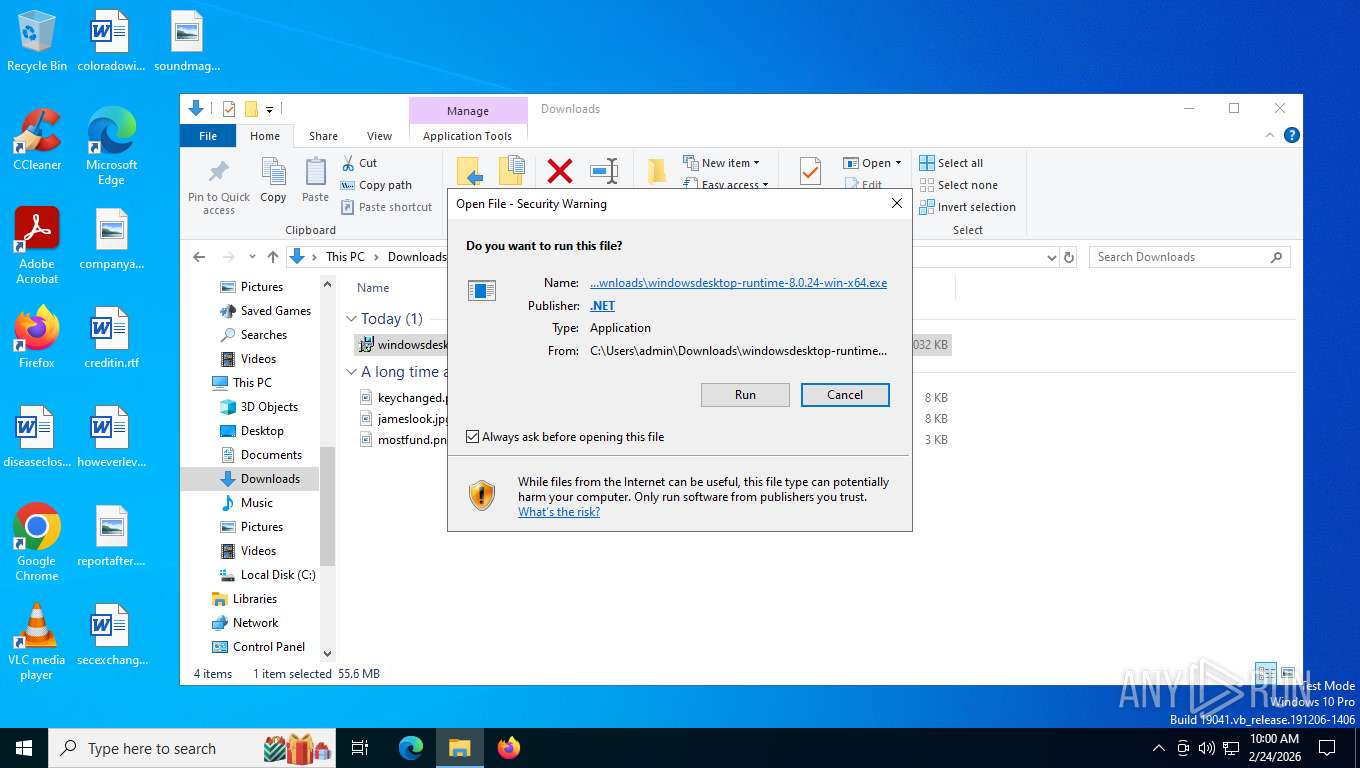Open the CCleaner desktop shortcut
This screenshot has width=1360, height=768.
click(x=37, y=140)
